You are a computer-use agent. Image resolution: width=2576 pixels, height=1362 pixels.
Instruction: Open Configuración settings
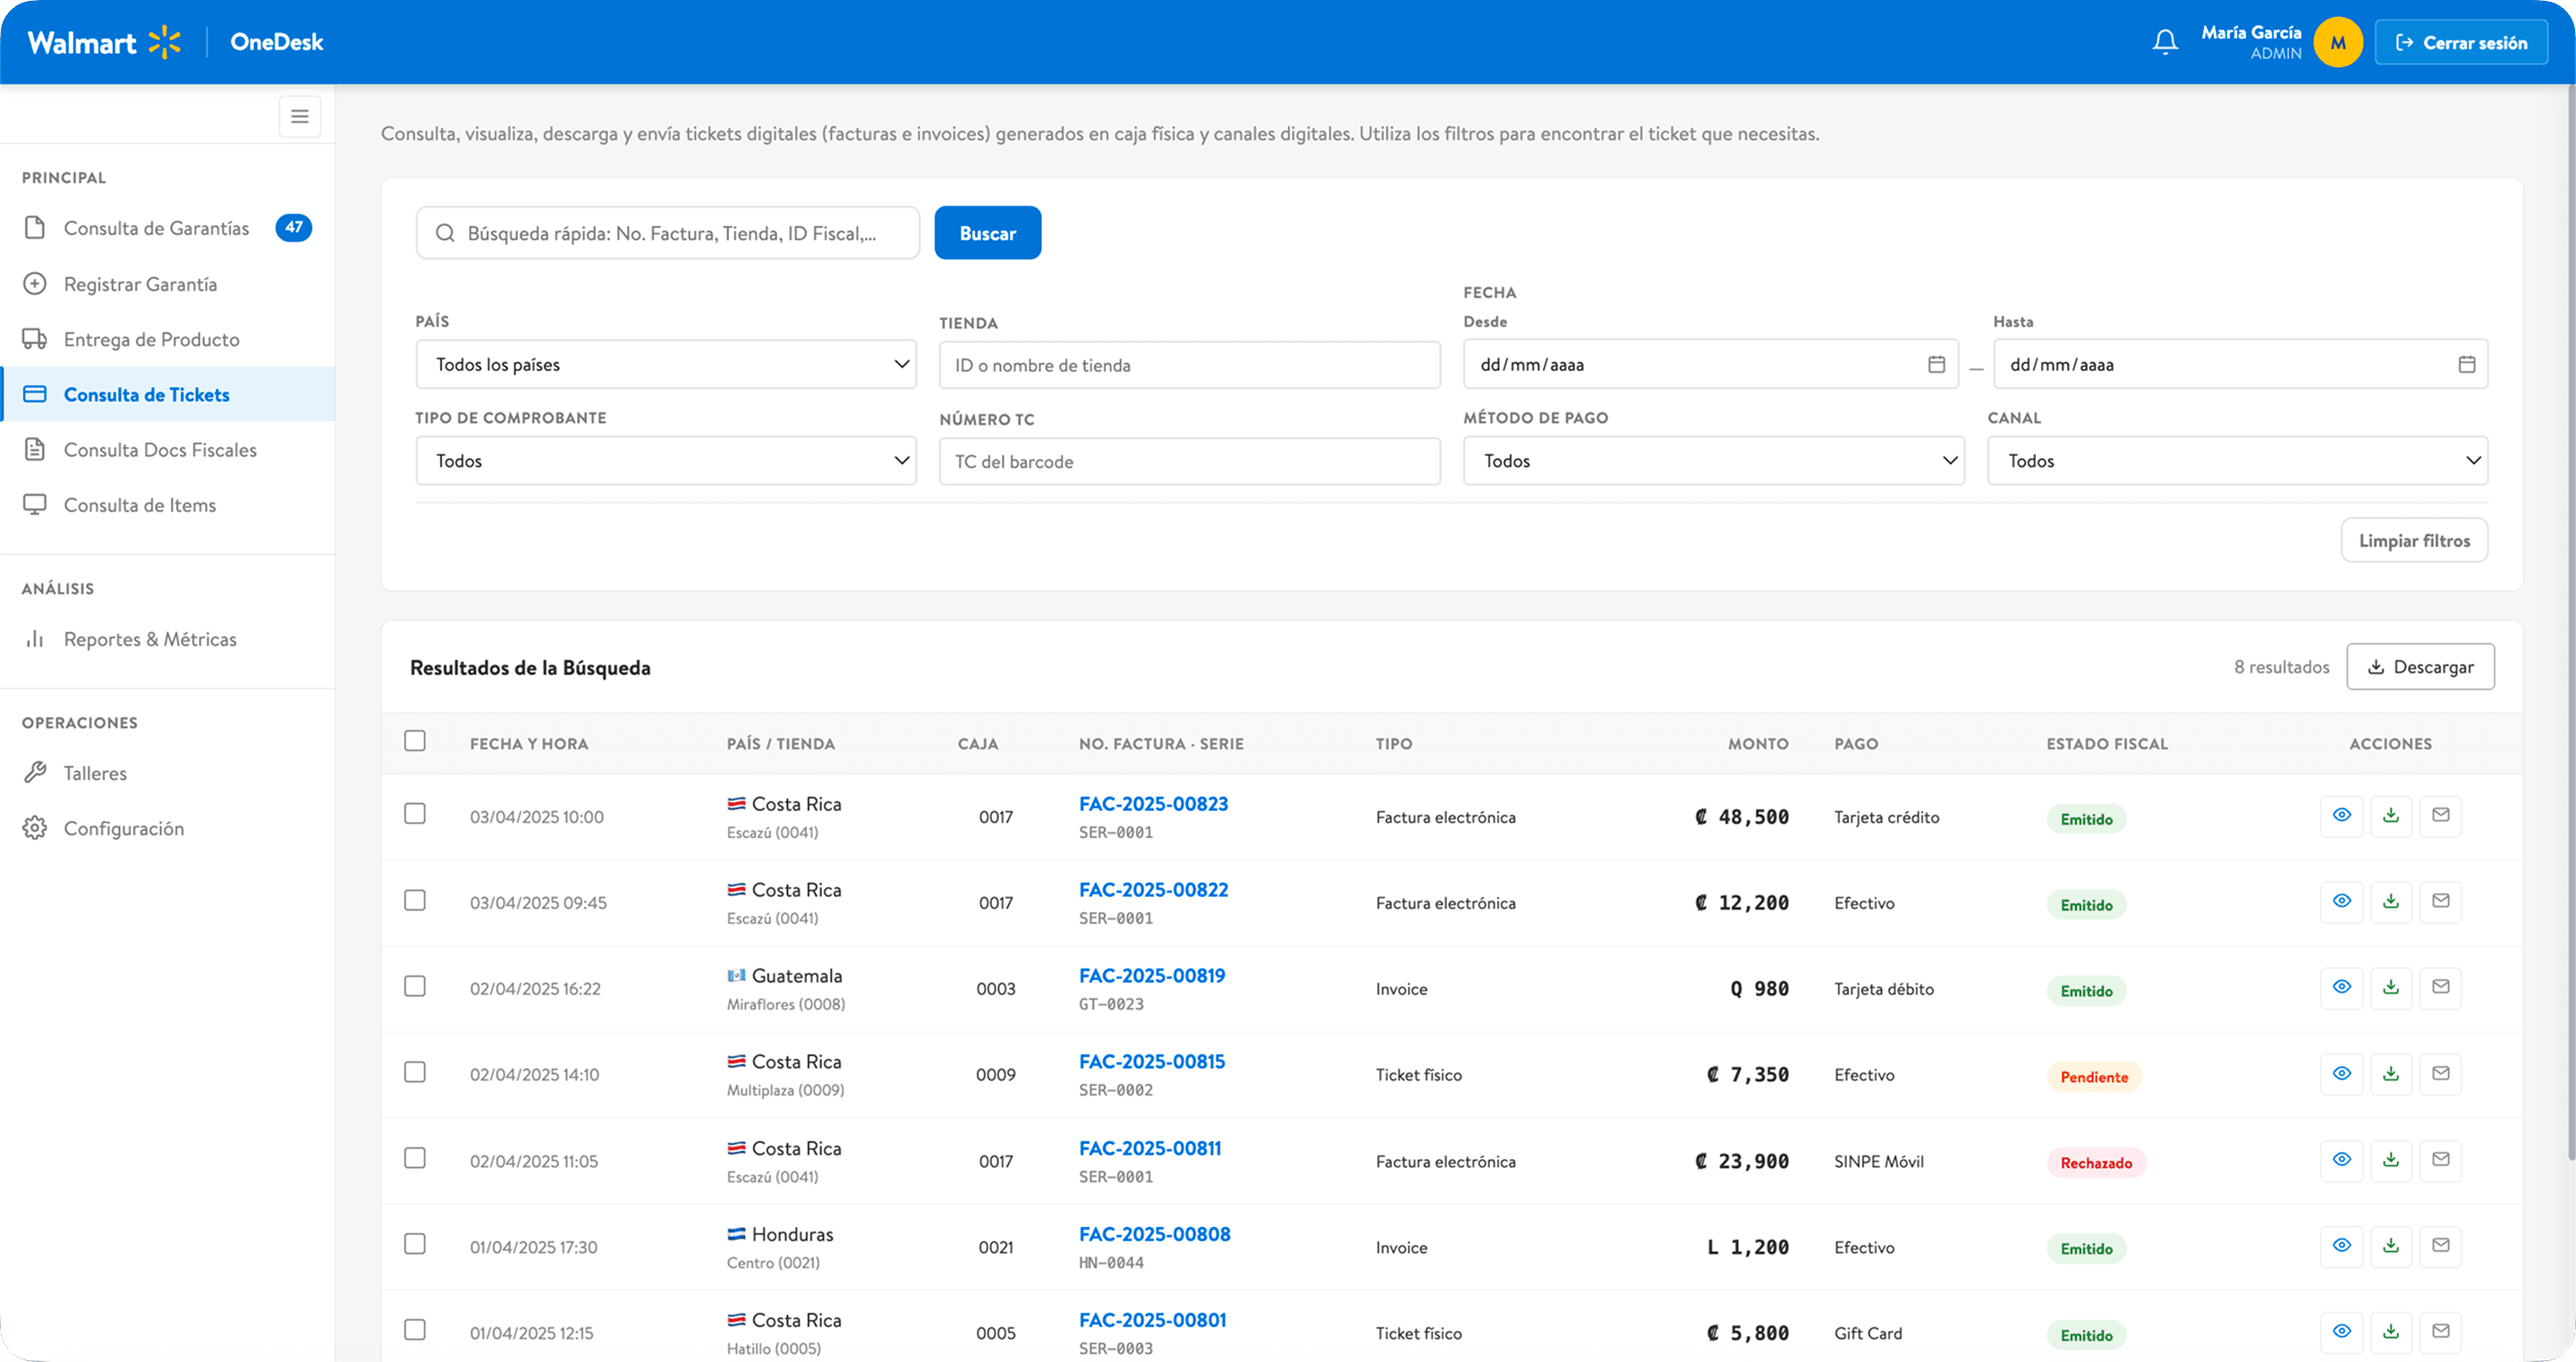click(x=168, y=828)
